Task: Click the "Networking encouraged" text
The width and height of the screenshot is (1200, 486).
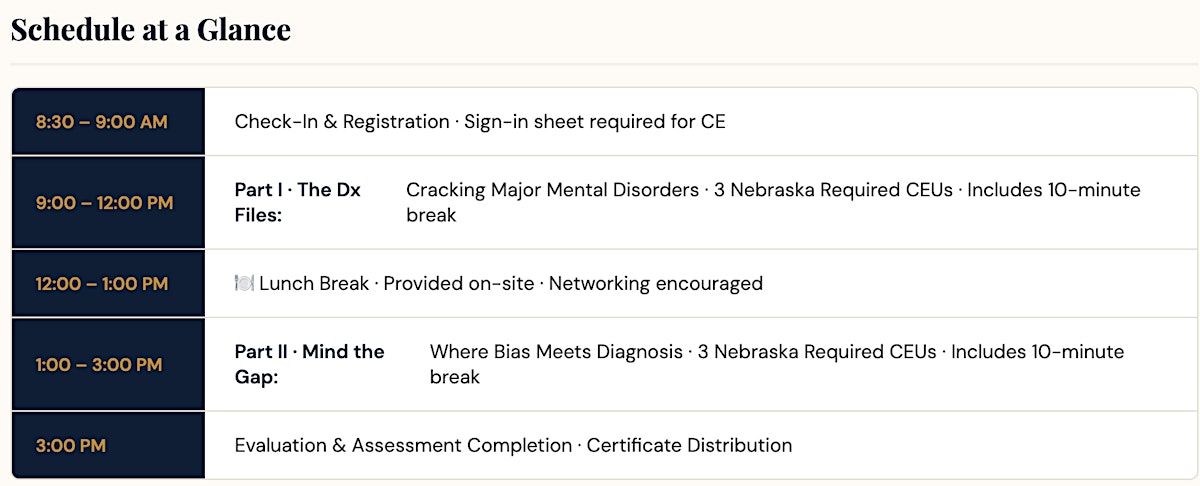Action: coord(656,284)
